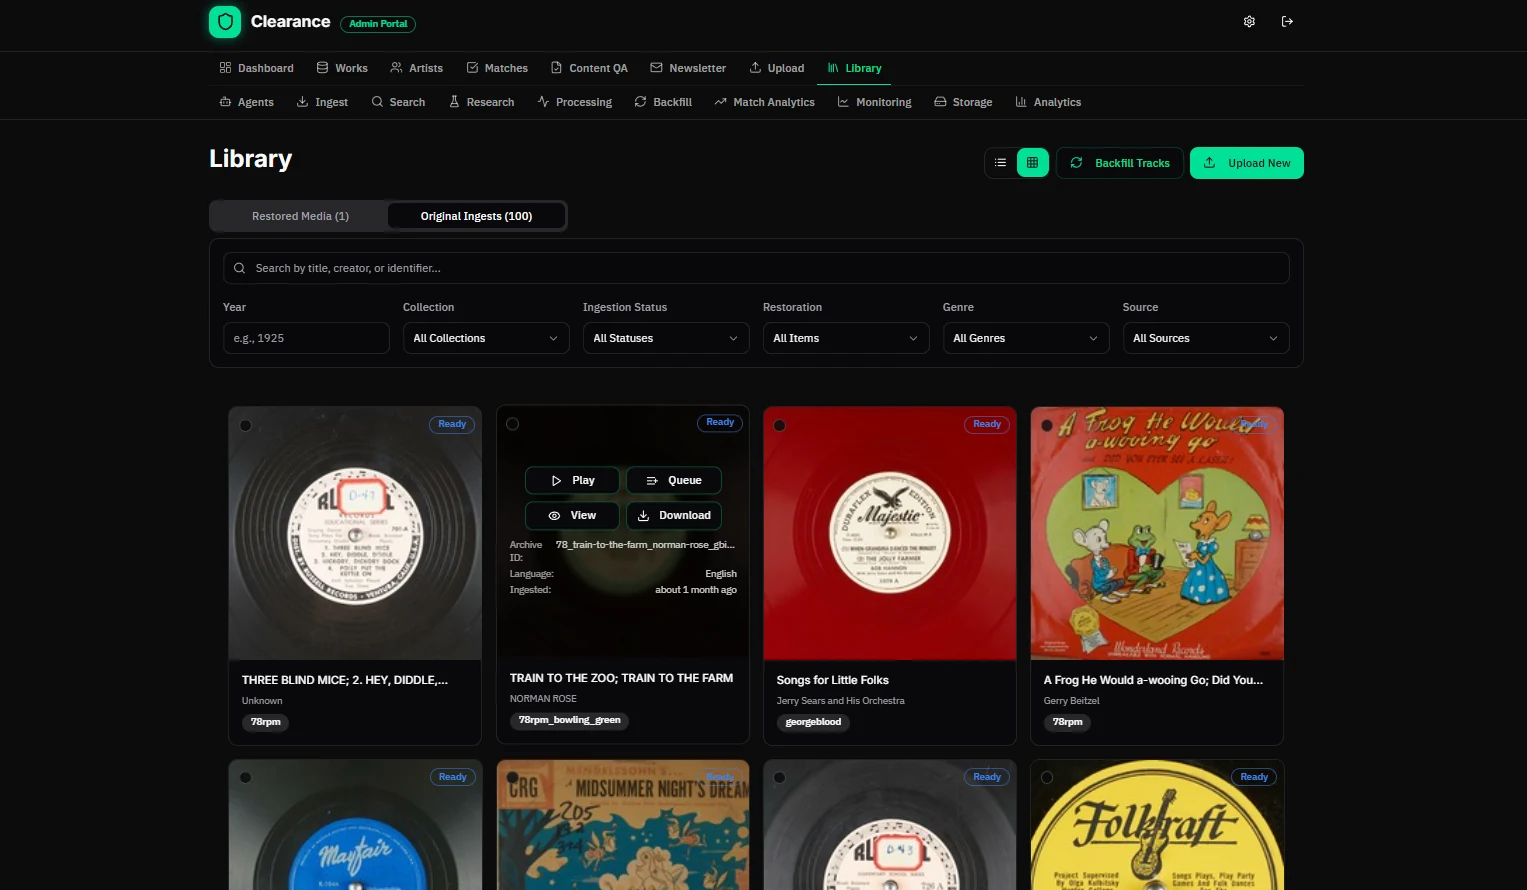Screen dimensions: 1527x890
Task: View the Train to the Zoo item
Action: (572, 516)
